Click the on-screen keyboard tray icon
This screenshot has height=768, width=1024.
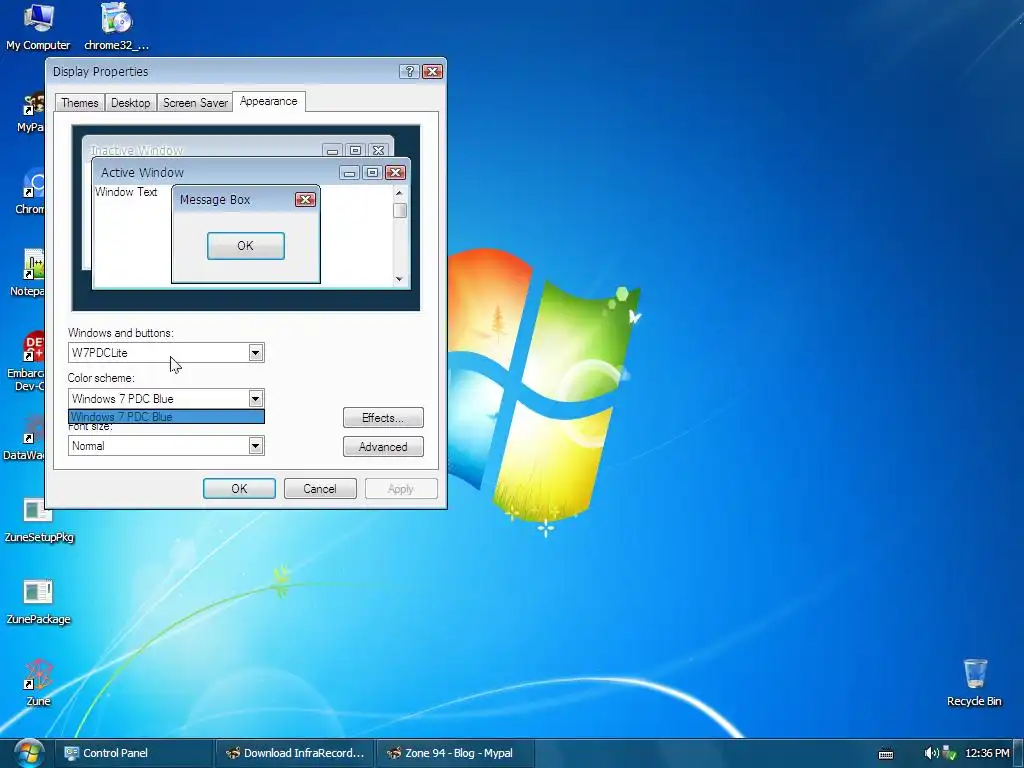tap(886, 754)
